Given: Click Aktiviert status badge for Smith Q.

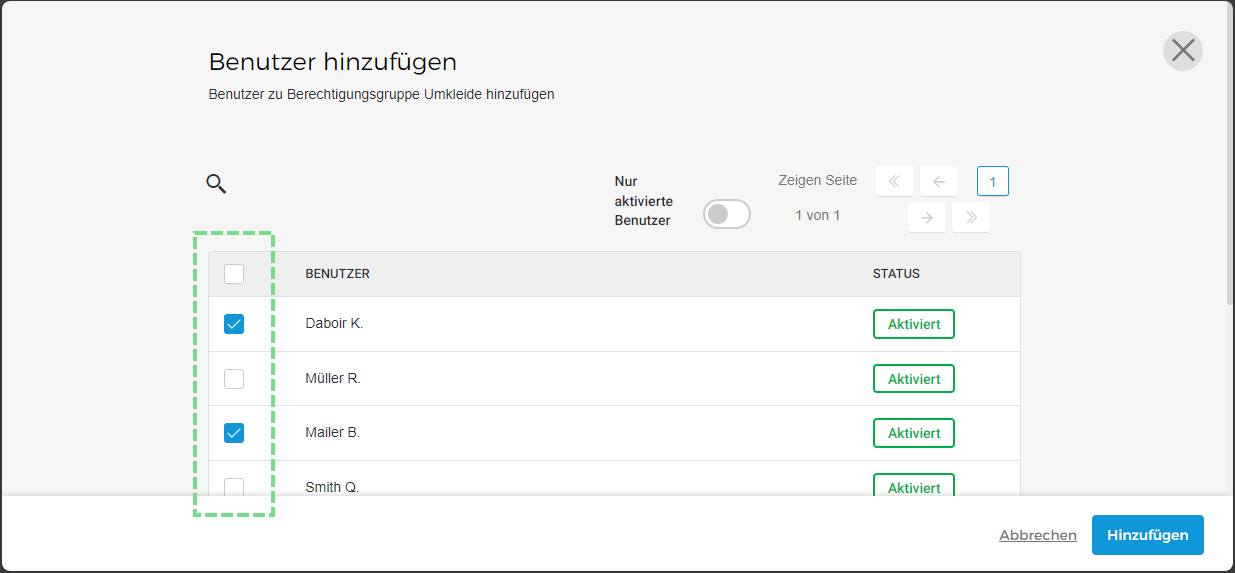Looking at the screenshot, I should (914, 486).
